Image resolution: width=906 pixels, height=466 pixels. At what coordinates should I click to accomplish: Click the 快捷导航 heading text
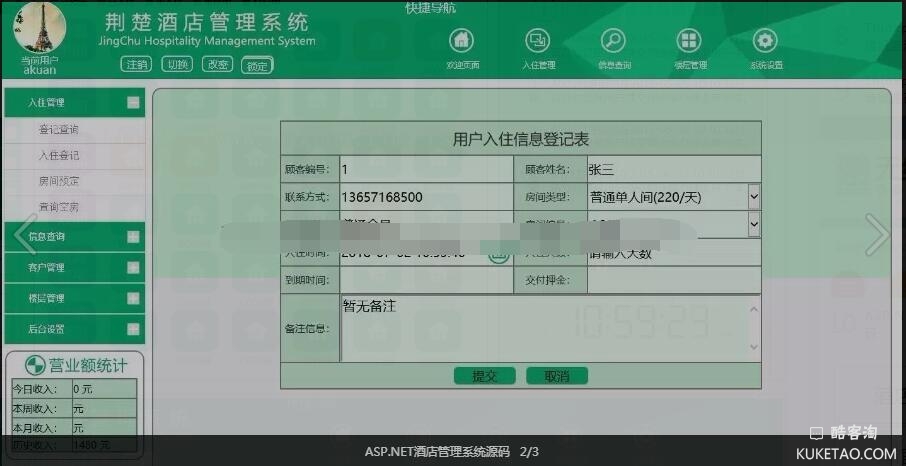point(430,8)
